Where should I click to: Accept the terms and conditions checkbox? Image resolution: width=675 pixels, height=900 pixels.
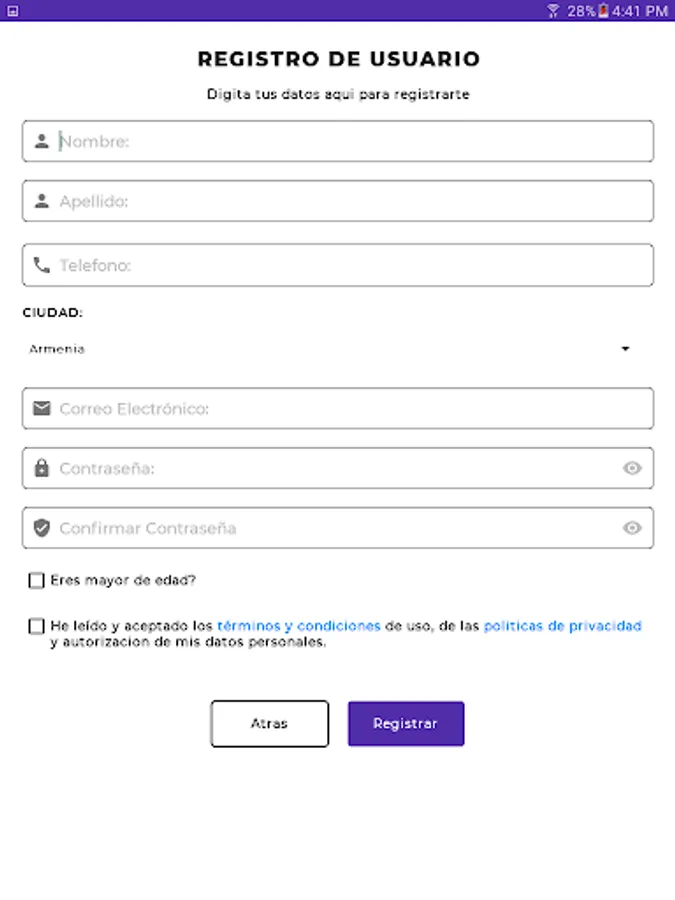(37, 626)
